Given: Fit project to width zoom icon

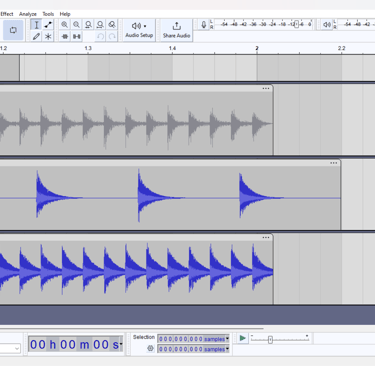Looking at the screenshot, I should click(100, 25).
